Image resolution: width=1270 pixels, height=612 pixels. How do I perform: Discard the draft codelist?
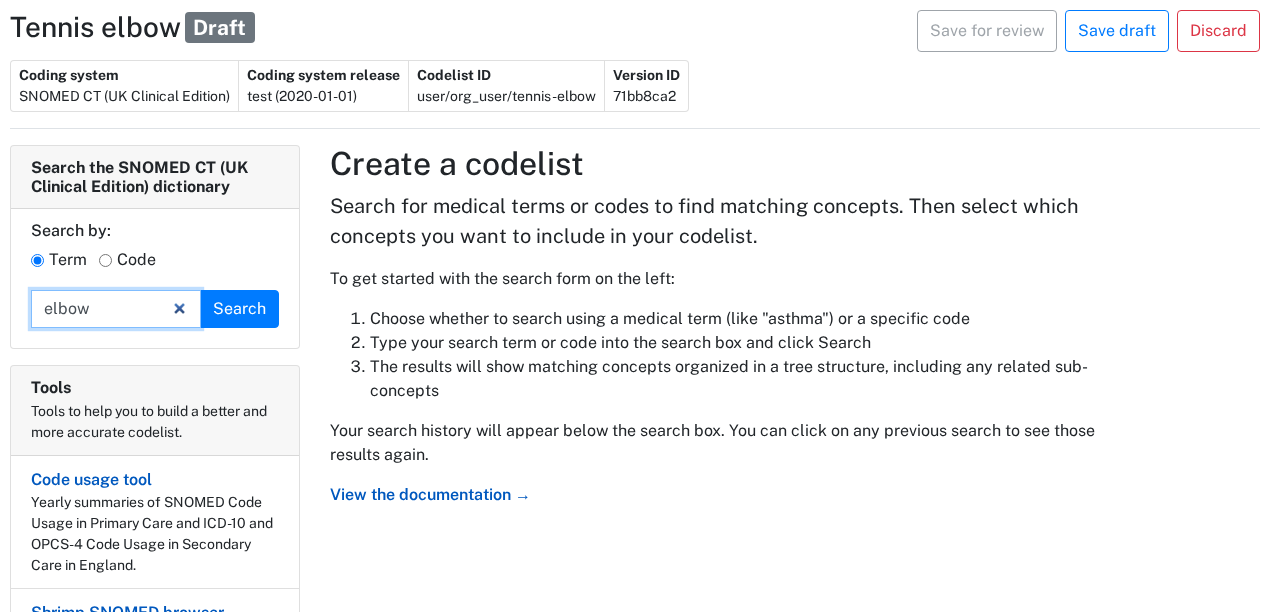pyautogui.click(x=1217, y=31)
